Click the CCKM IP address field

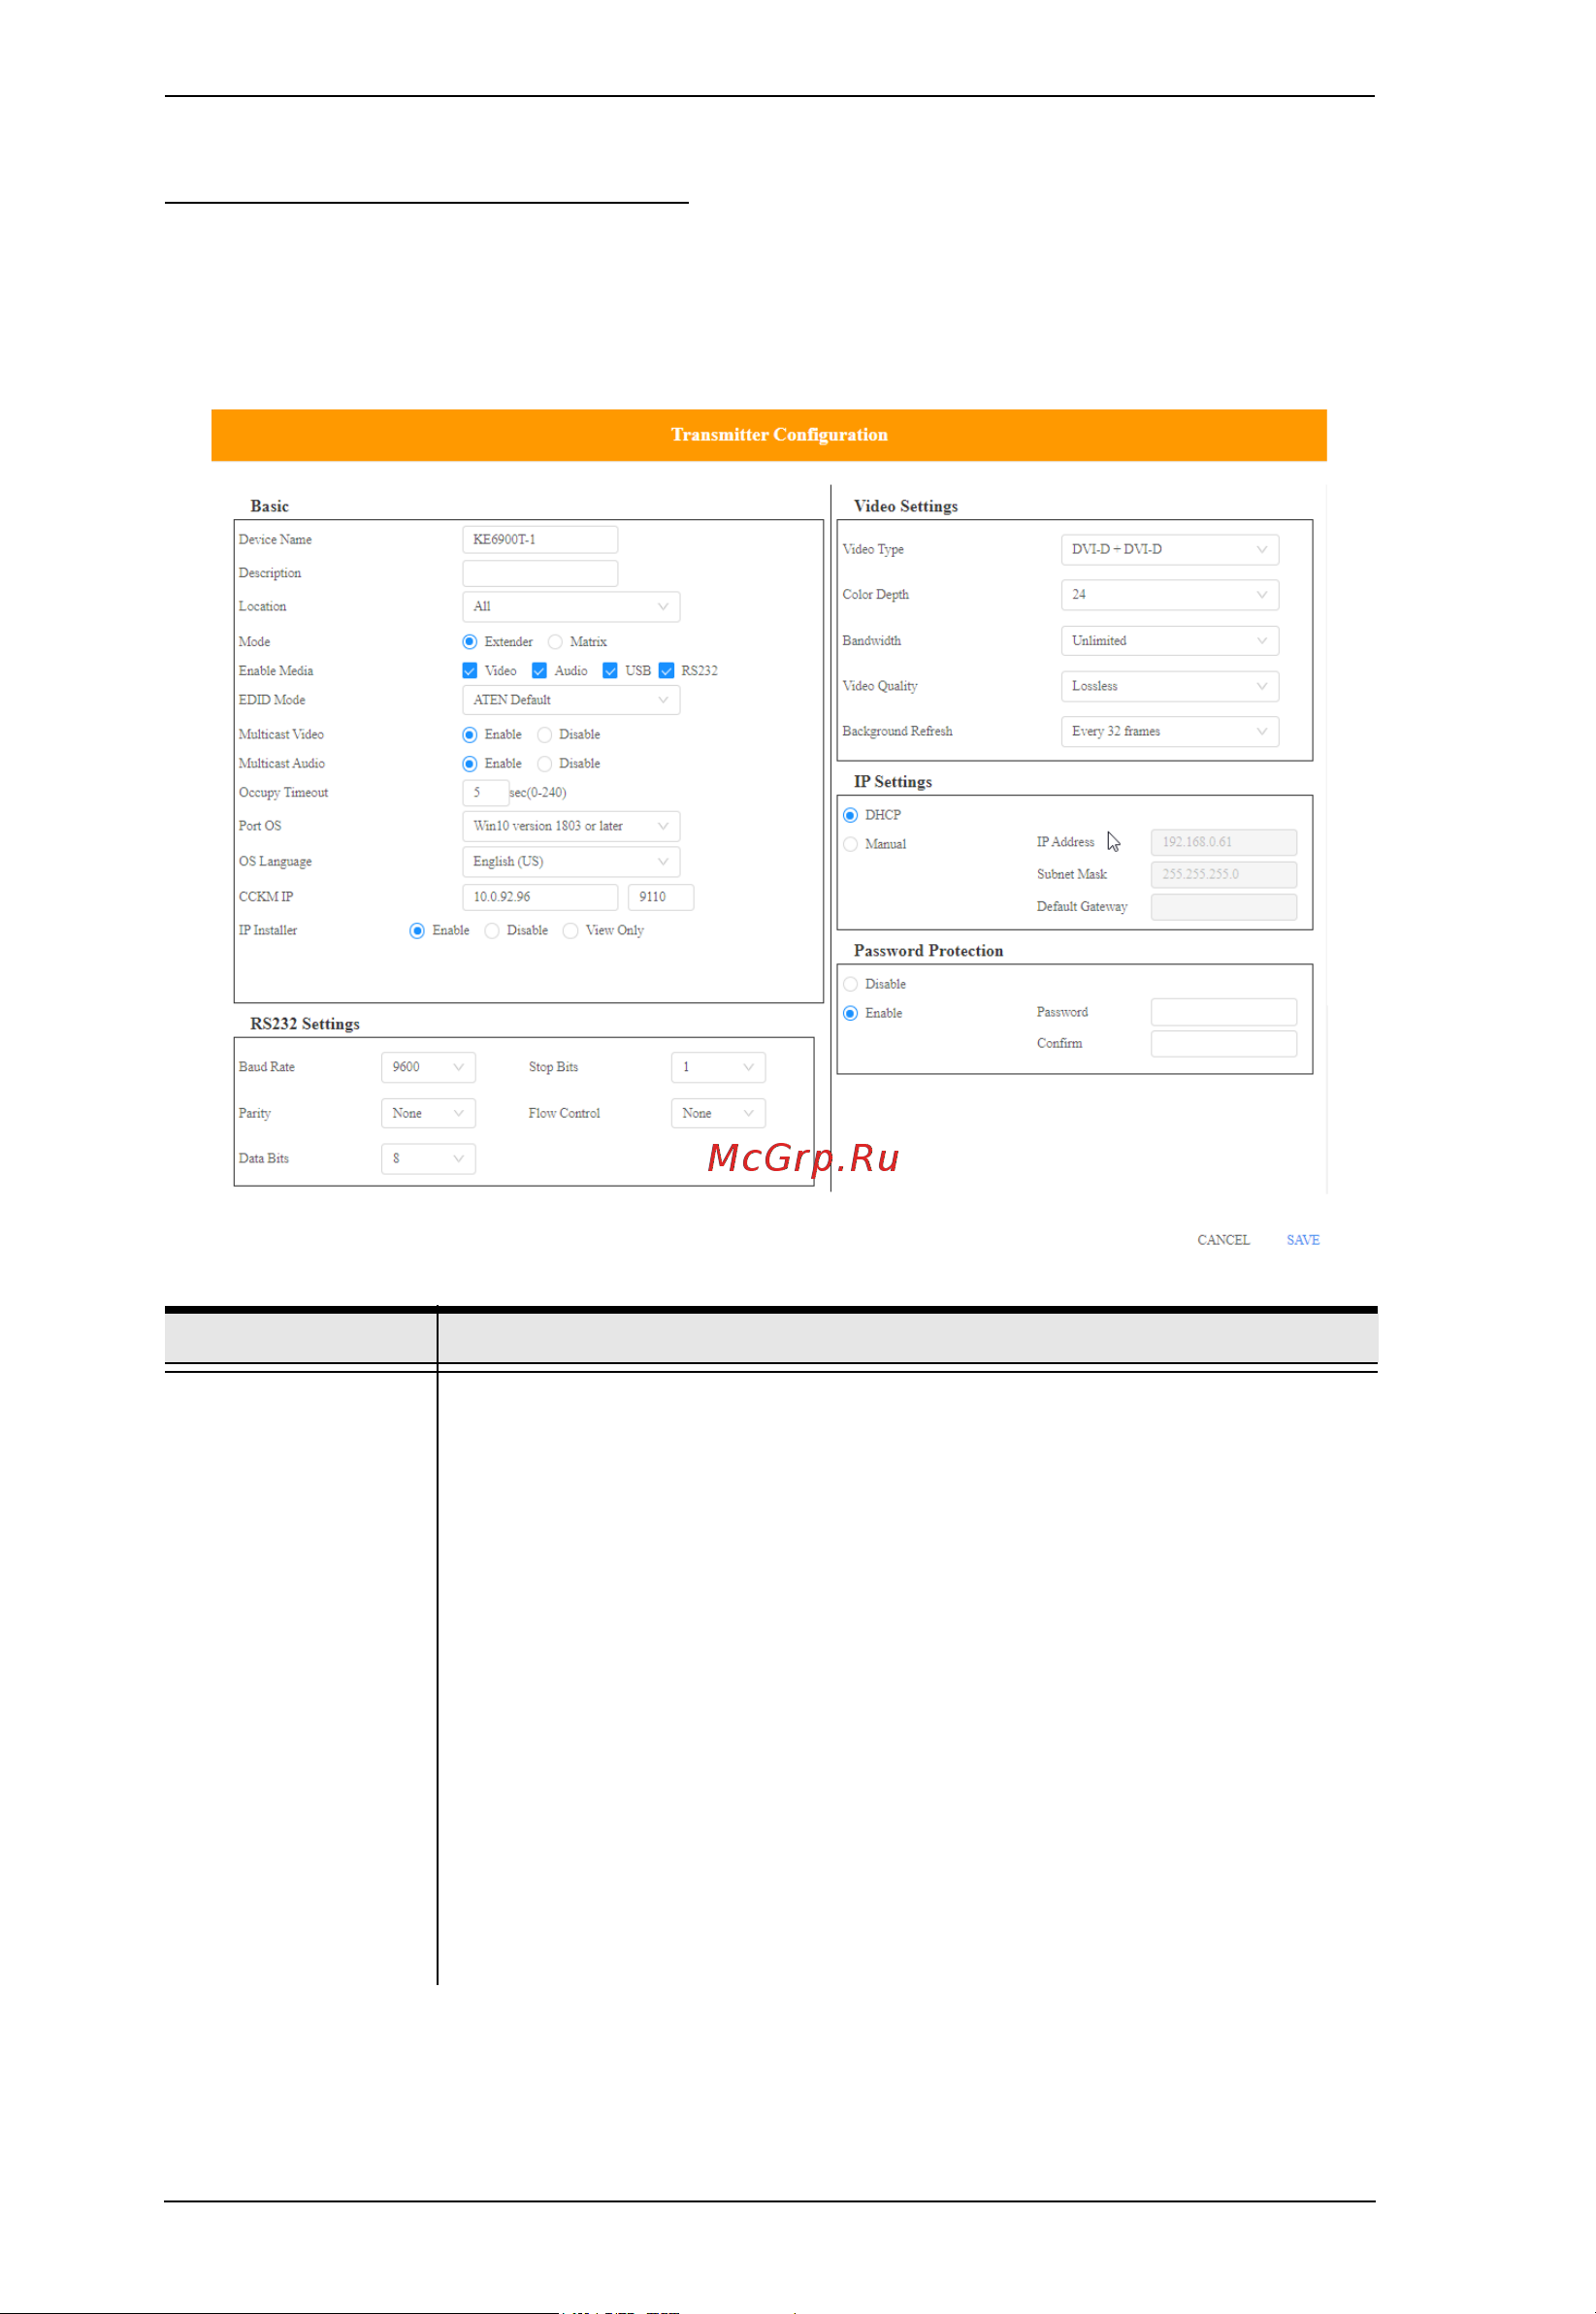coord(540,897)
